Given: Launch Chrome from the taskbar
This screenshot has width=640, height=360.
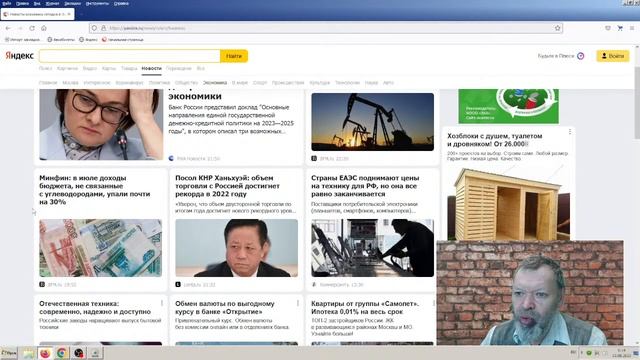Looking at the screenshot, I should [62, 353].
